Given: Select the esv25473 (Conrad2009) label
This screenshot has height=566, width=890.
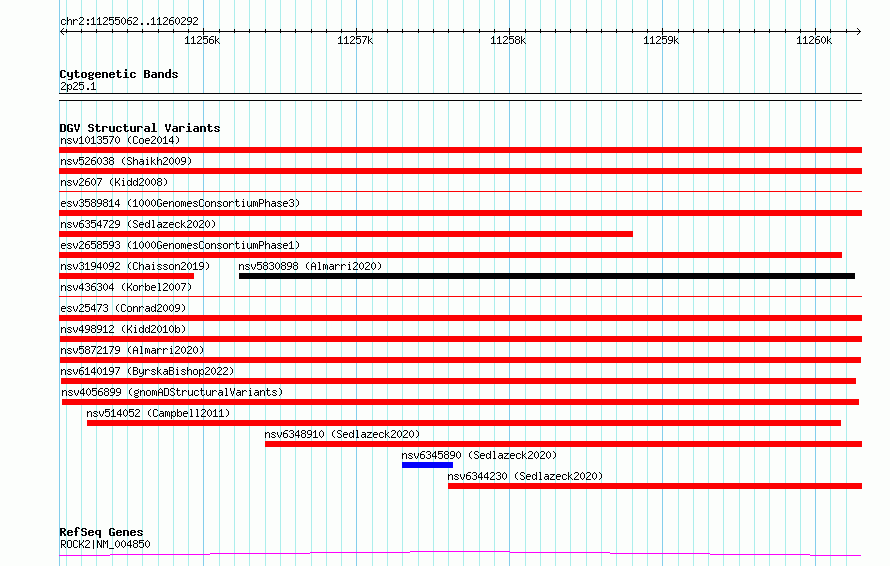Looking at the screenshot, I should pyautogui.click(x=123, y=308).
